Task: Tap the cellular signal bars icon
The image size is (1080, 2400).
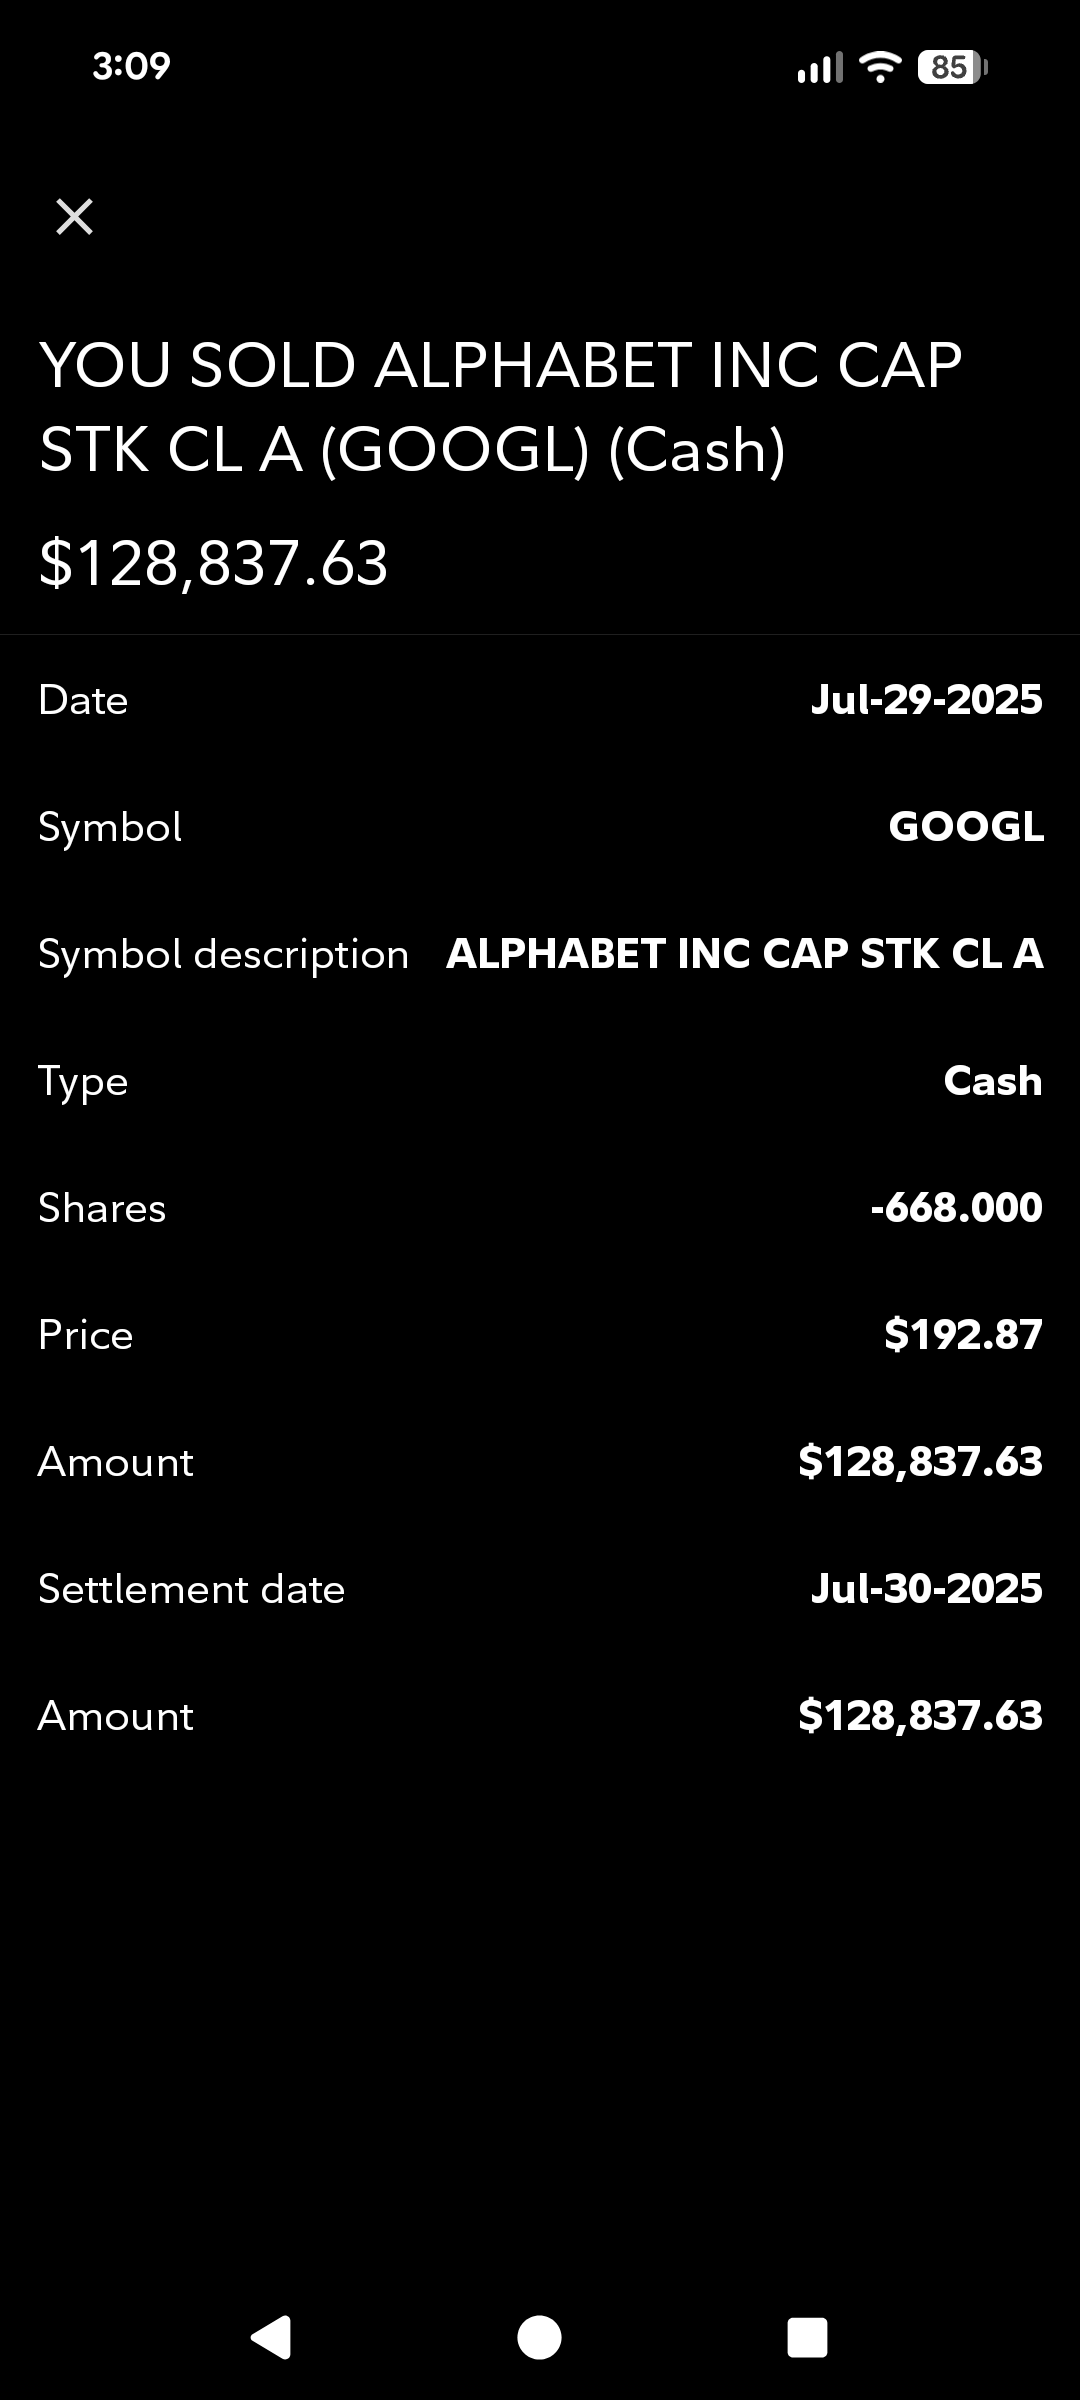Action: pyautogui.click(x=820, y=67)
